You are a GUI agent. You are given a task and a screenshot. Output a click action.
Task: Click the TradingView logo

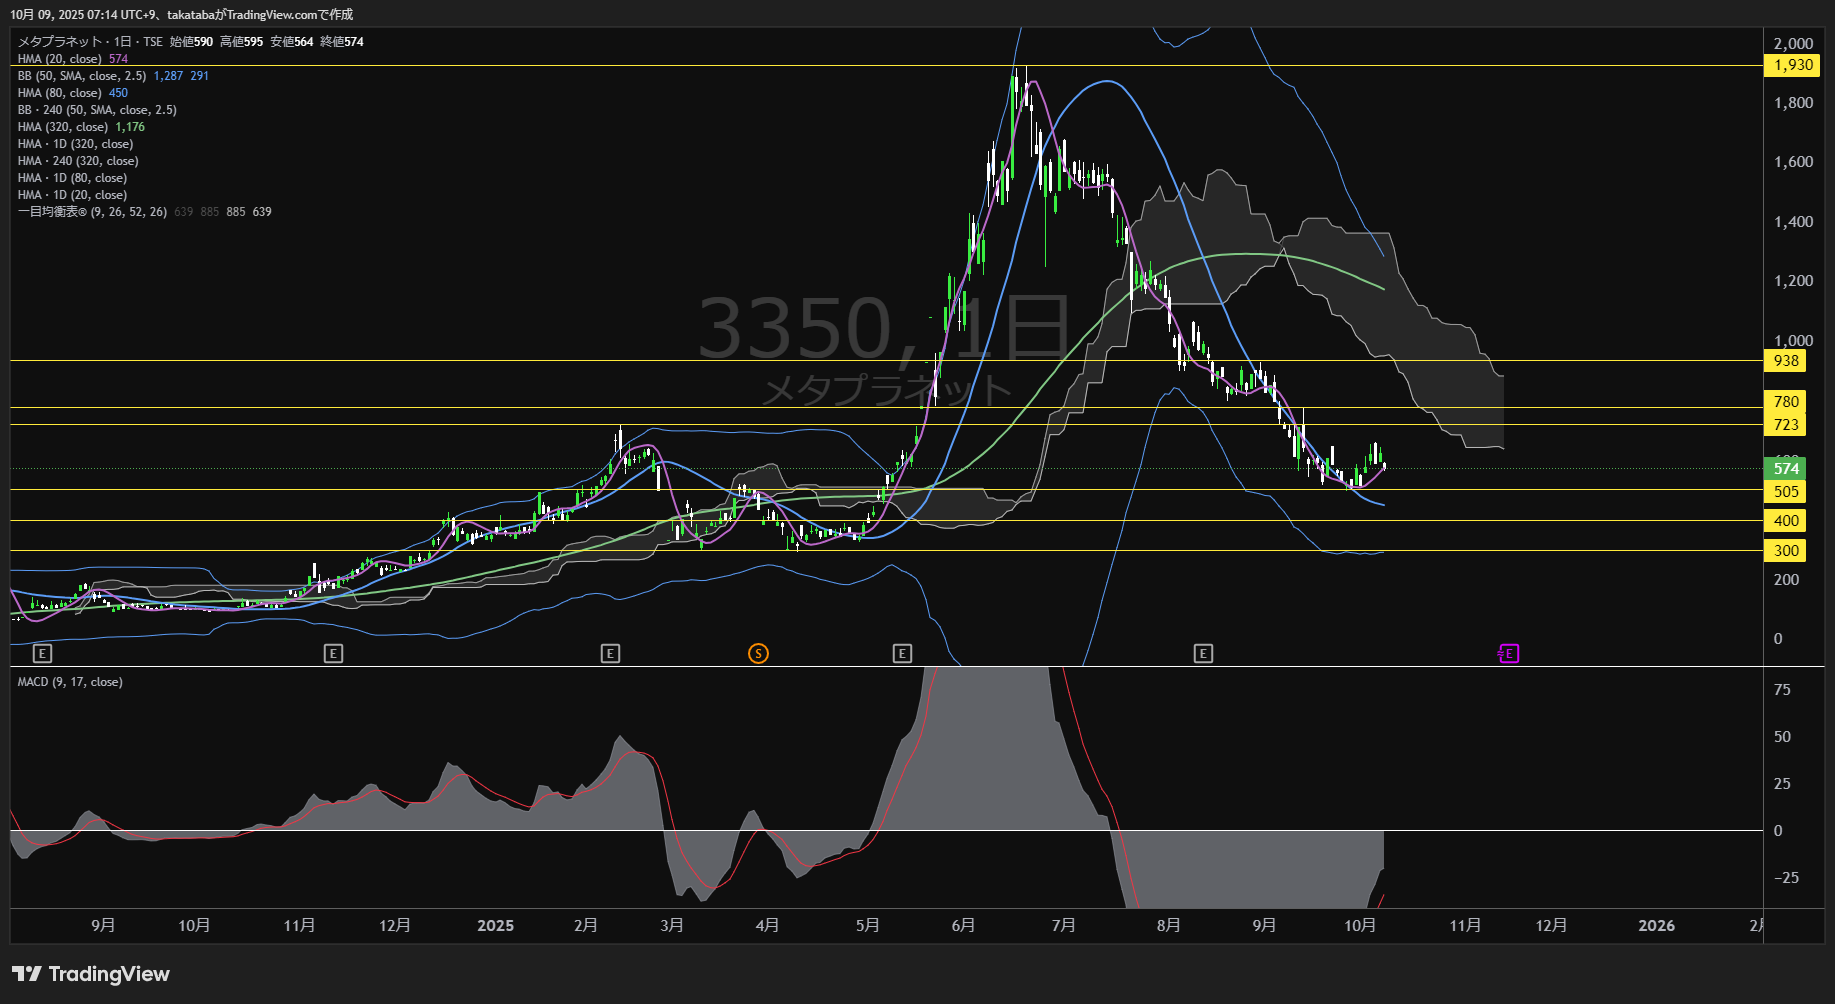click(91, 974)
